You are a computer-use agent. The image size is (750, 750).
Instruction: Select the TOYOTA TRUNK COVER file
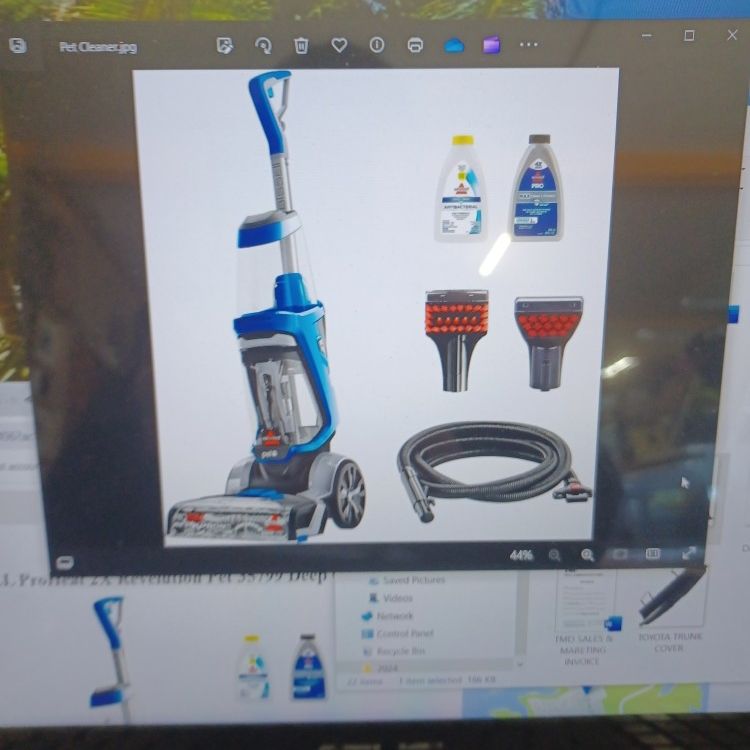pos(670,612)
